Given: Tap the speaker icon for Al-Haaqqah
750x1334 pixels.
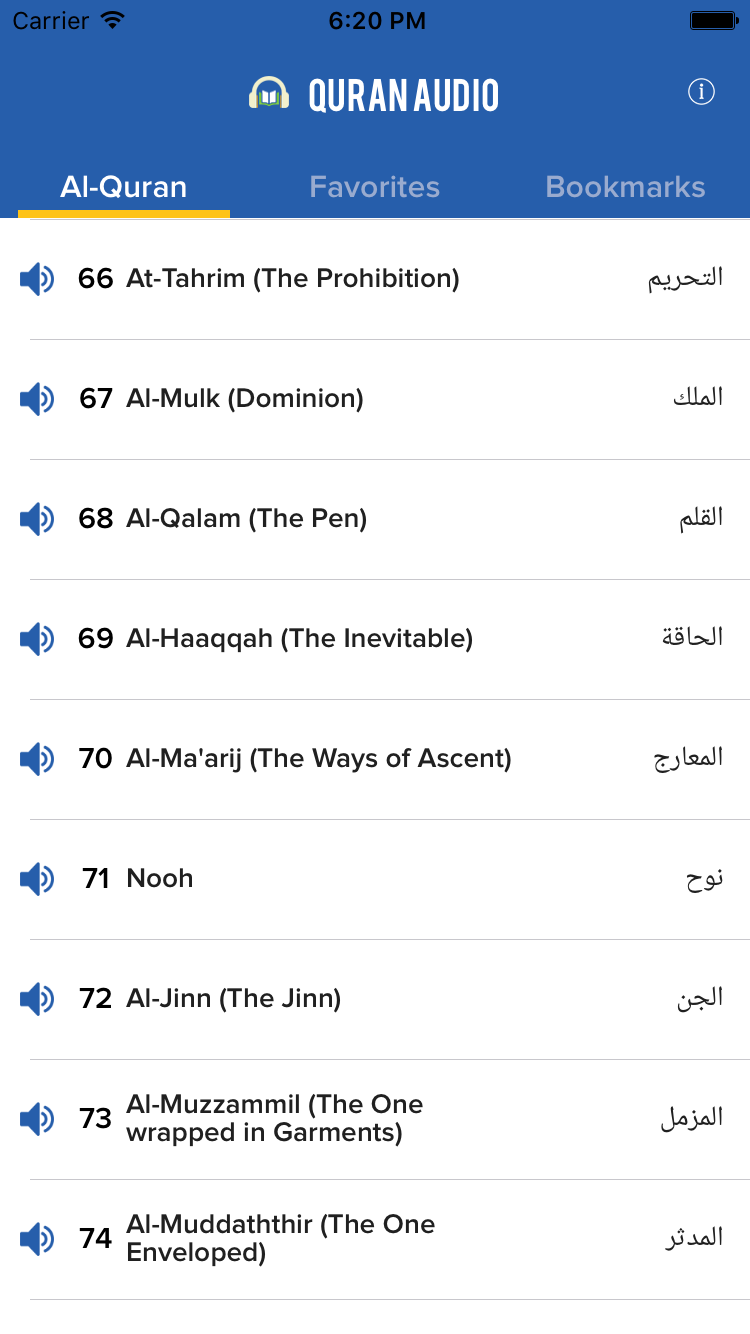Looking at the screenshot, I should coord(37,639).
